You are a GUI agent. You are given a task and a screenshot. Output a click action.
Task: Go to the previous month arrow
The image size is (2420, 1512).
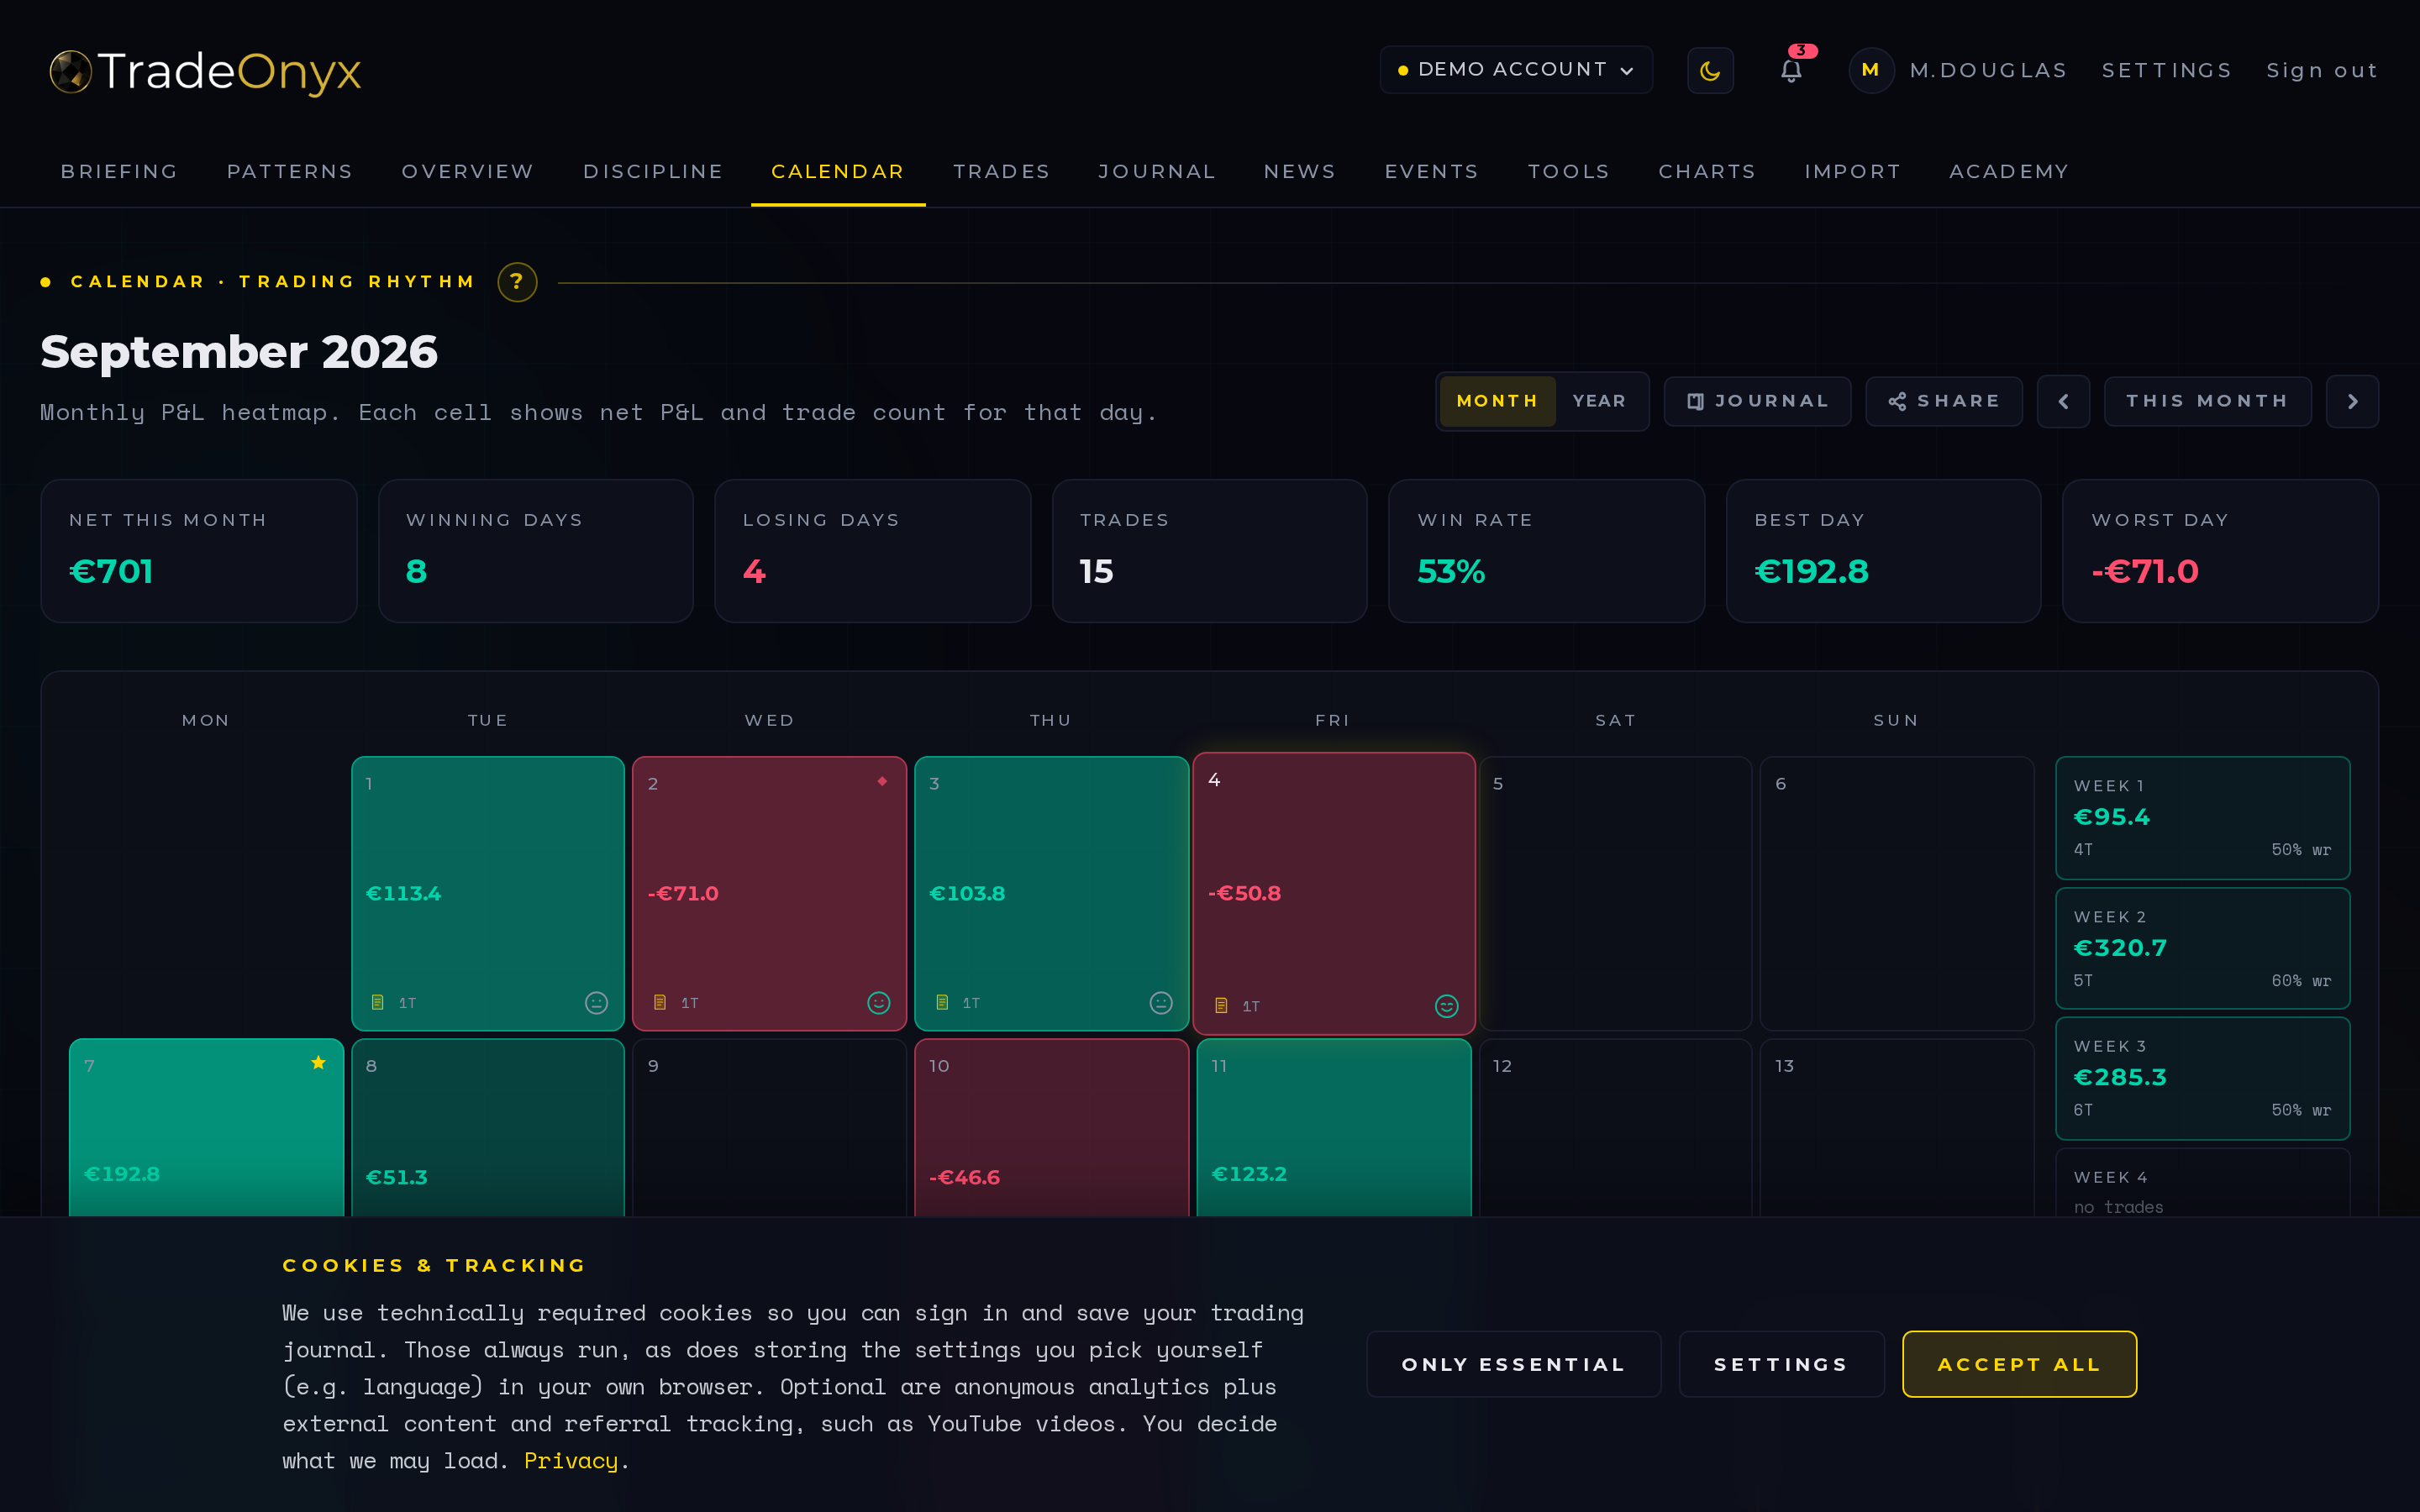coord(2063,401)
